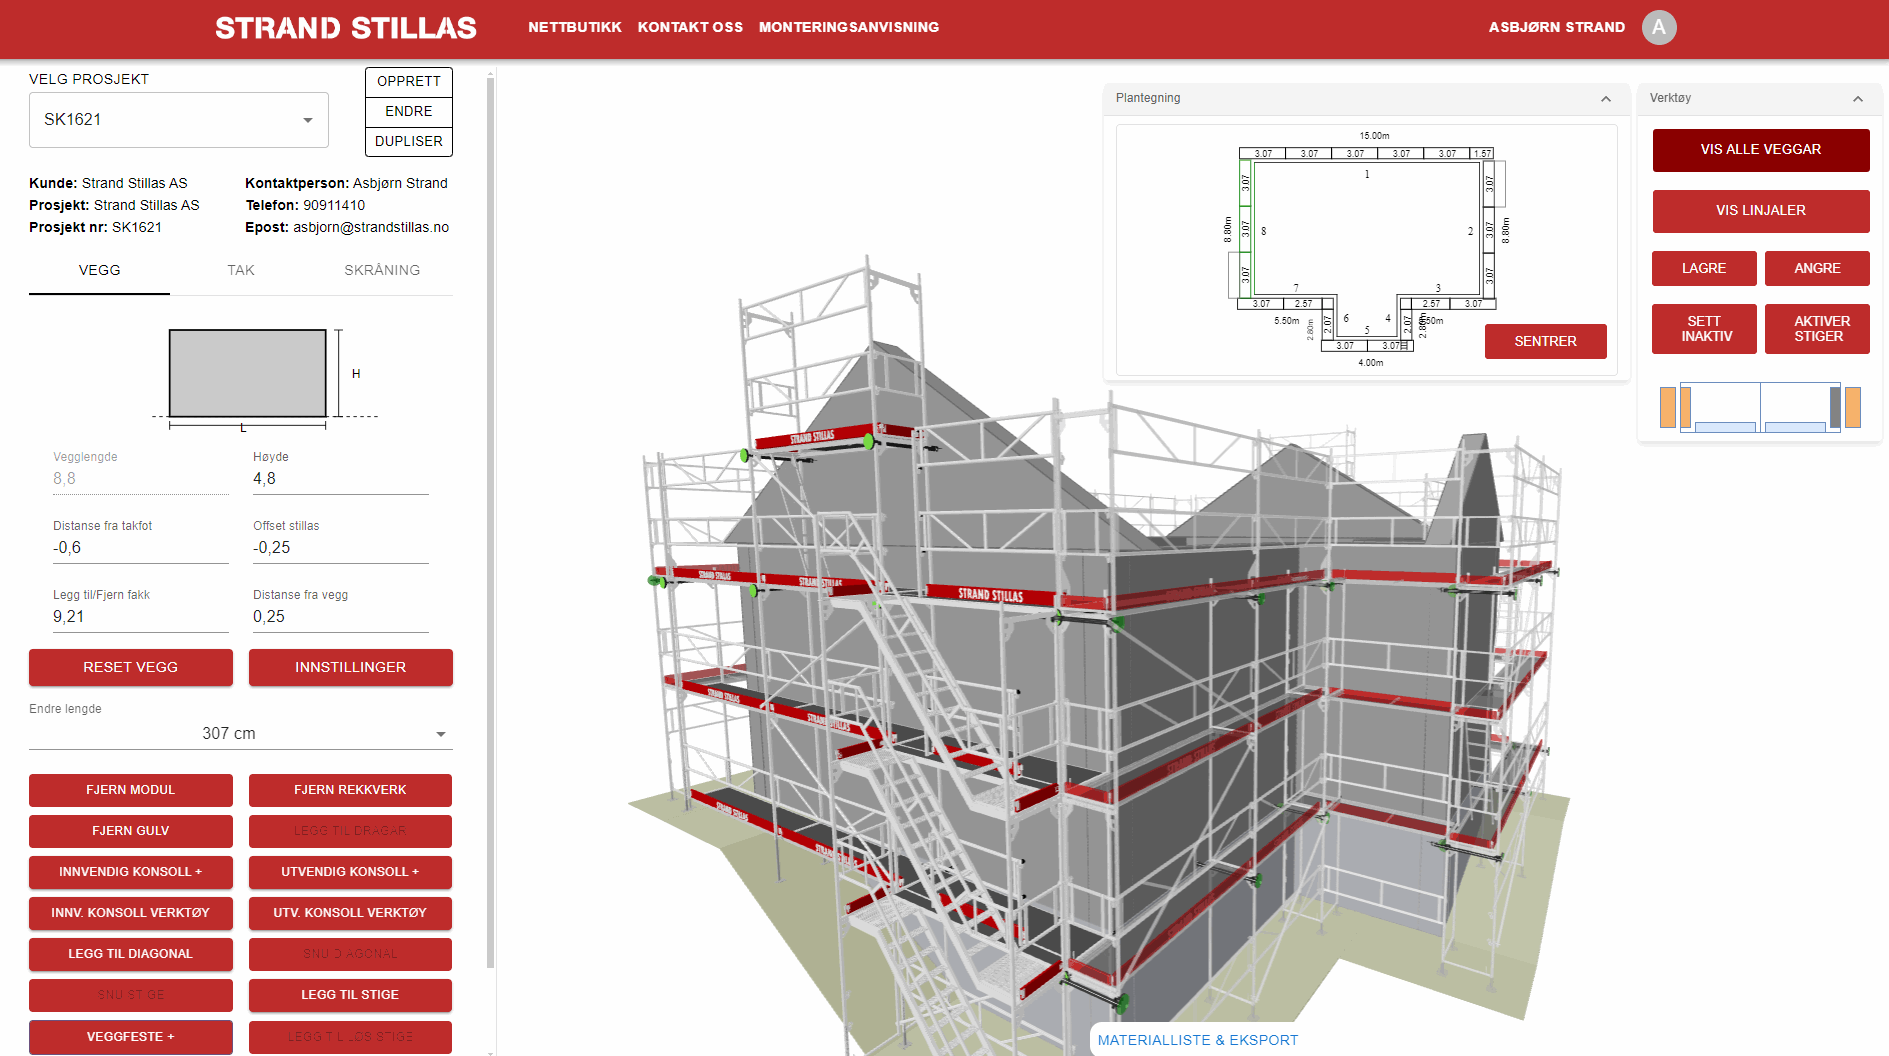The image size is (1889, 1056).
Task: Click the leftmost orange block in scaffold diagram
Action: (x=1667, y=408)
